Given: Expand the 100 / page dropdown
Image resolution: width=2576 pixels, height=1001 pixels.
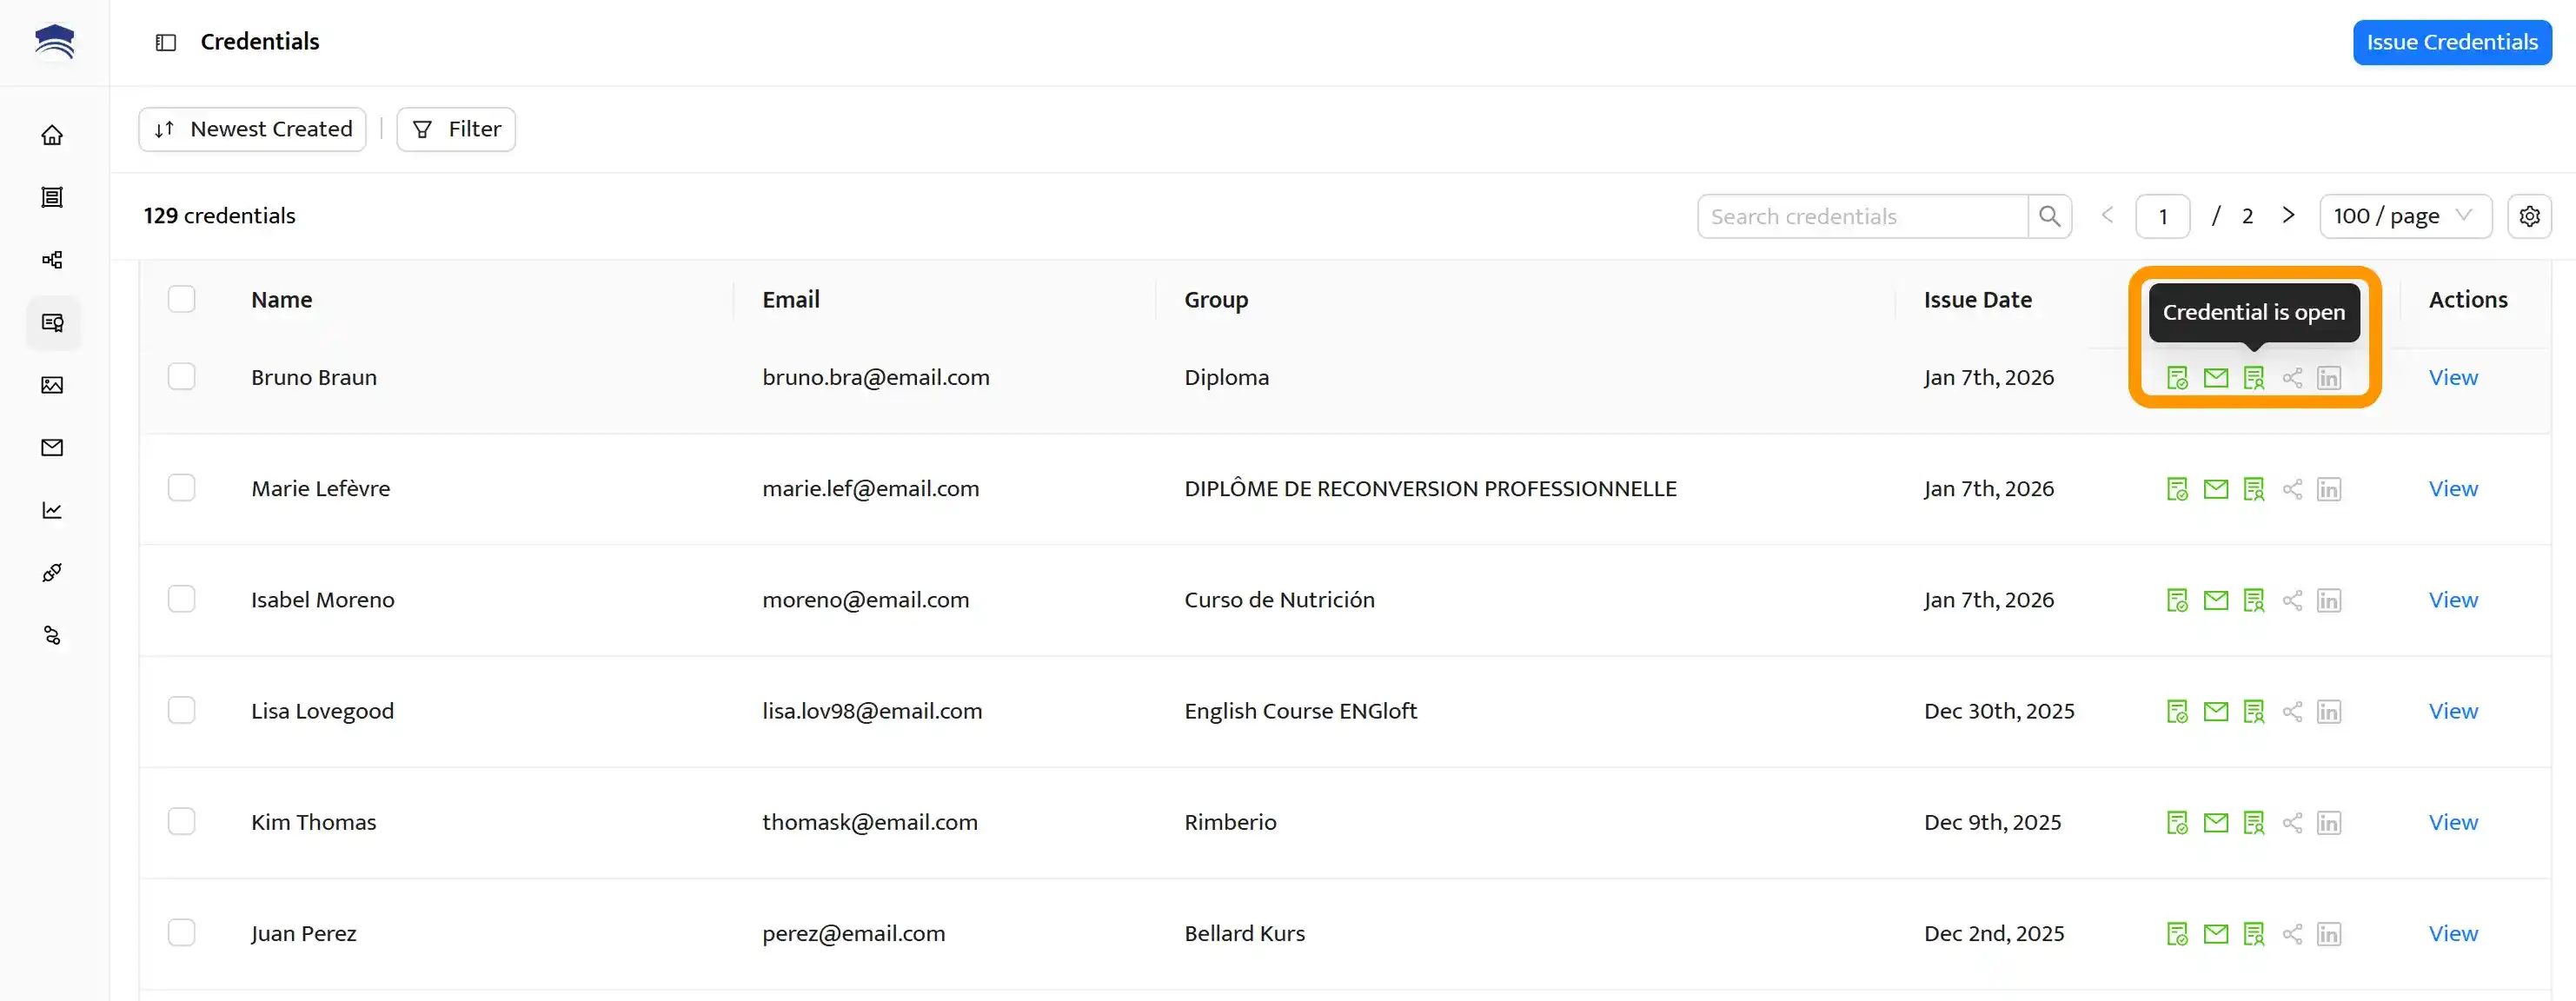Looking at the screenshot, I should [2404, 216].
